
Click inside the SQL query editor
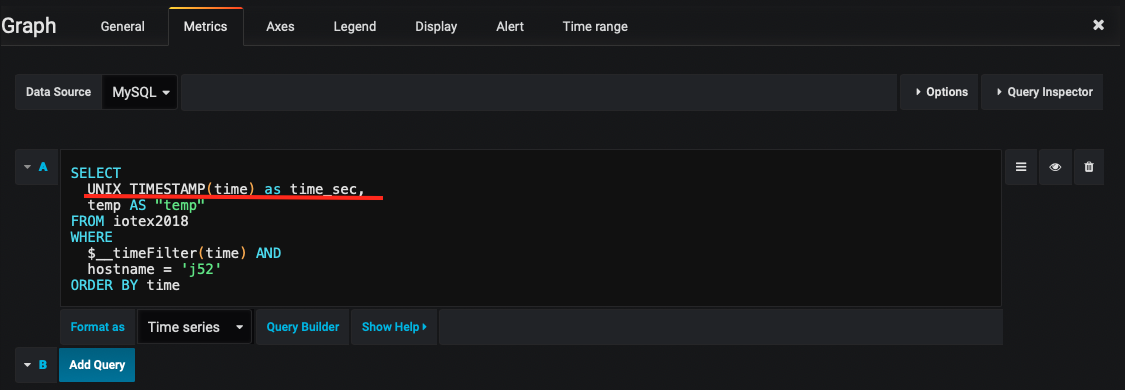point(530,228)
